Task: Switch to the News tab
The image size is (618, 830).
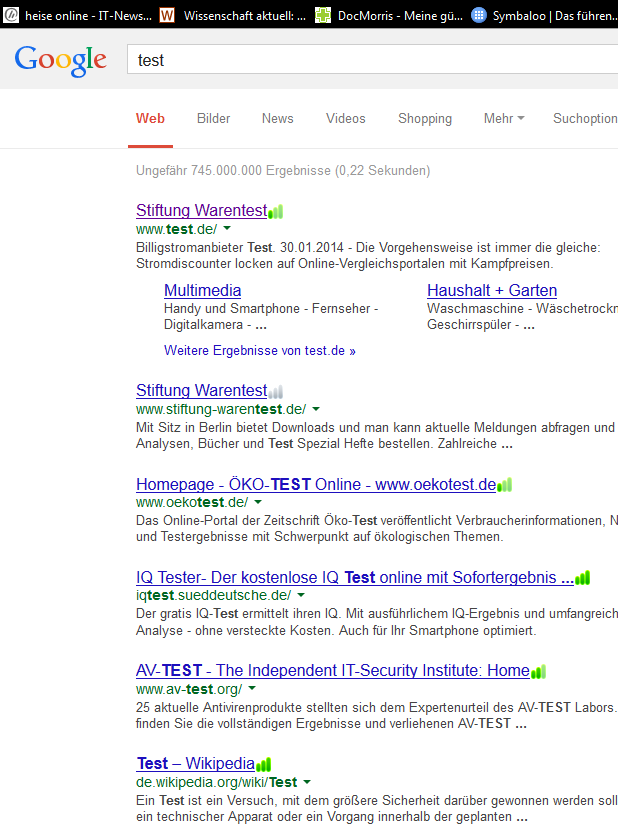Action: coord(277,119)
